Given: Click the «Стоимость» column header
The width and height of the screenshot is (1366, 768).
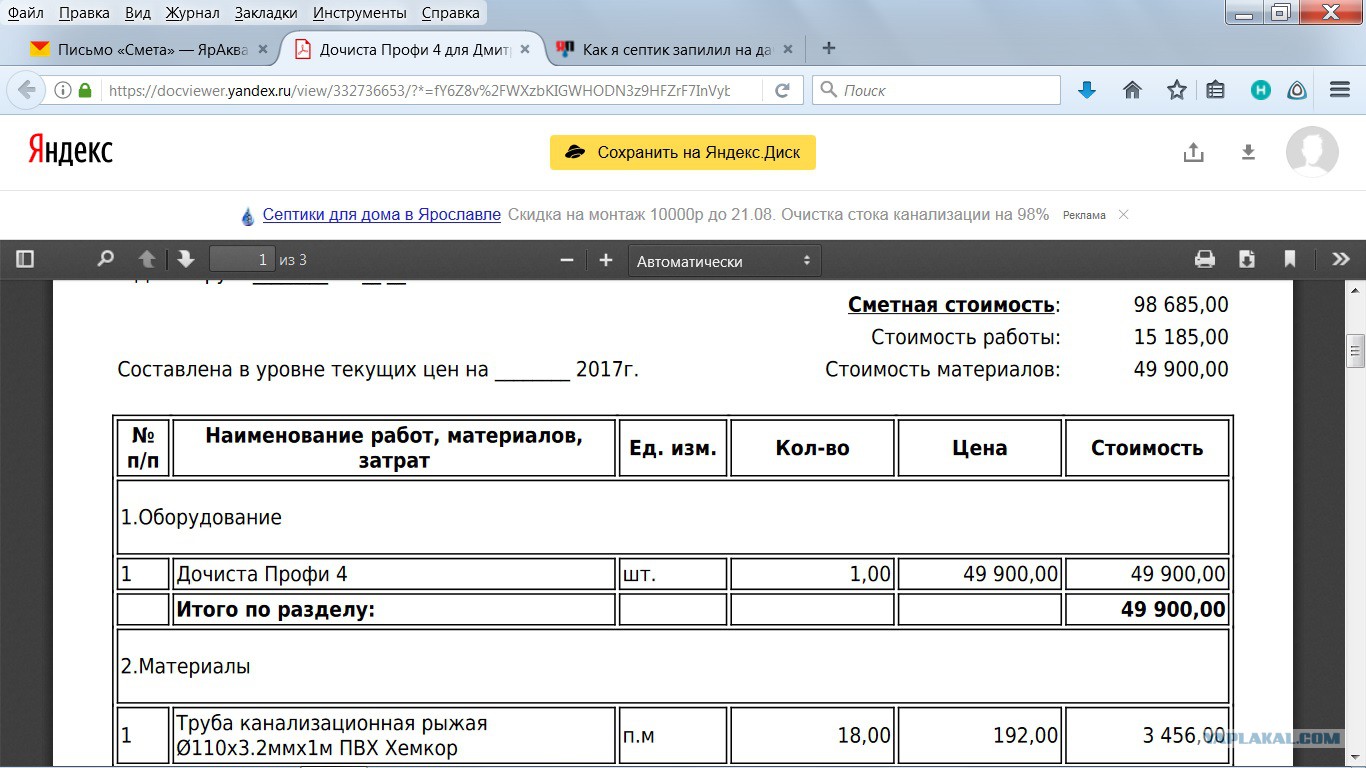Looking at the screenshot, I should [1146, 448].
